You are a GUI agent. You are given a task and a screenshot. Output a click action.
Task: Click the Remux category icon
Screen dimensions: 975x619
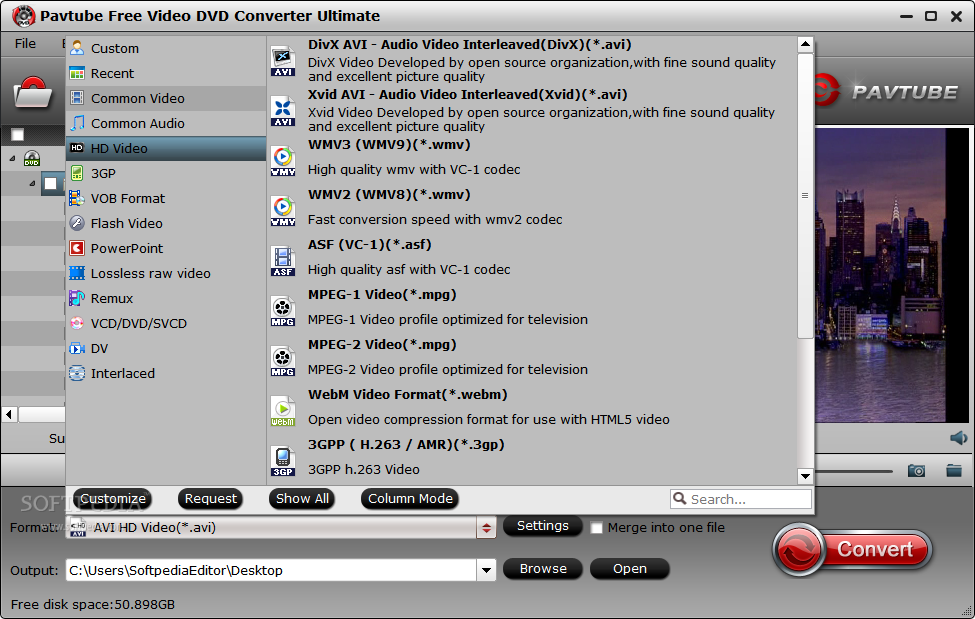tap(77, 298)
